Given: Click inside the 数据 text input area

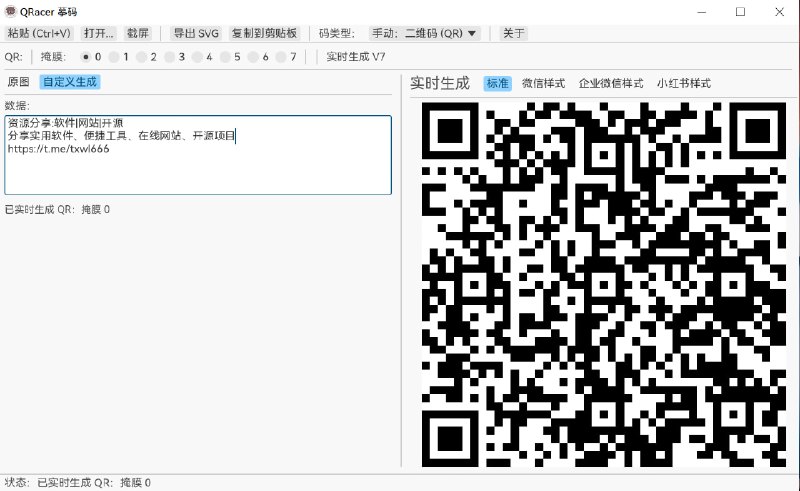Looking at the screenshot, I should click(x=198, y=155).
